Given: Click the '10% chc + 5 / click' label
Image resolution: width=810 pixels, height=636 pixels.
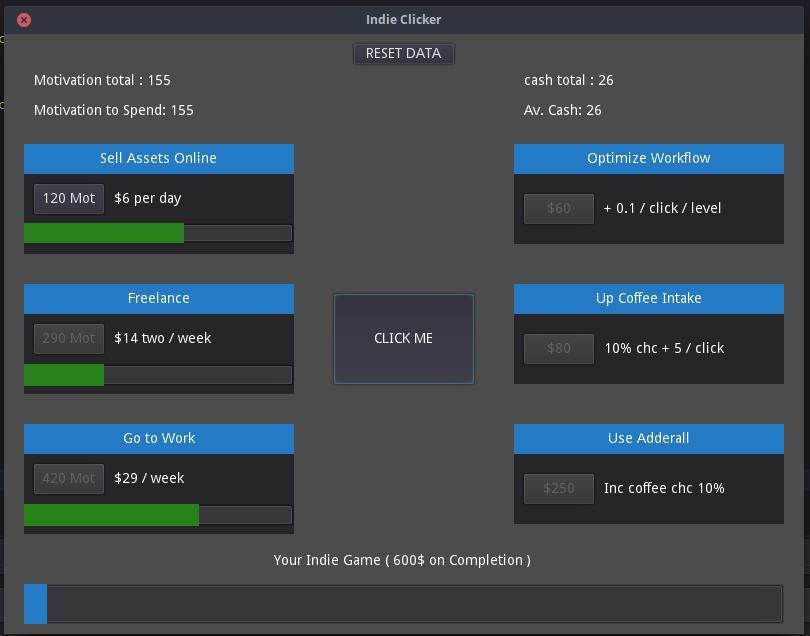Looking at the screenshot, I should pyautogui.click(x=664, y=349).
